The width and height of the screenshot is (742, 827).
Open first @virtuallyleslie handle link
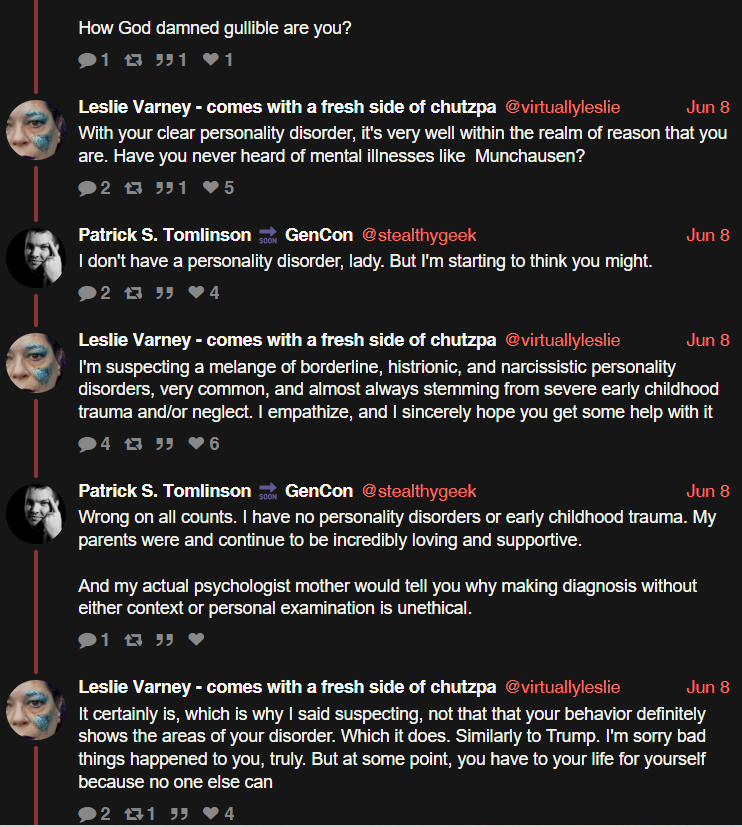[x=562, y=107]
